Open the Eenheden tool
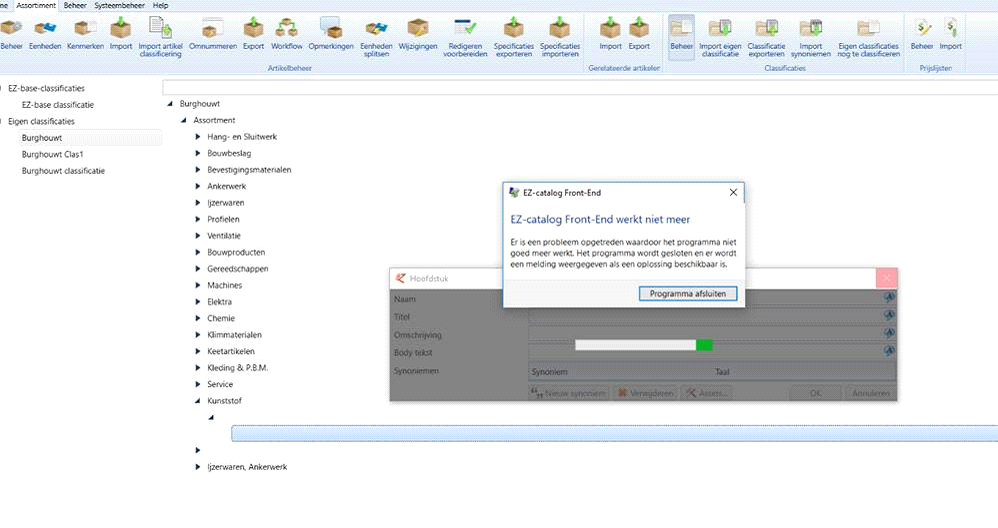The width and height of the screenshot is (998, 528). point(45,35)
